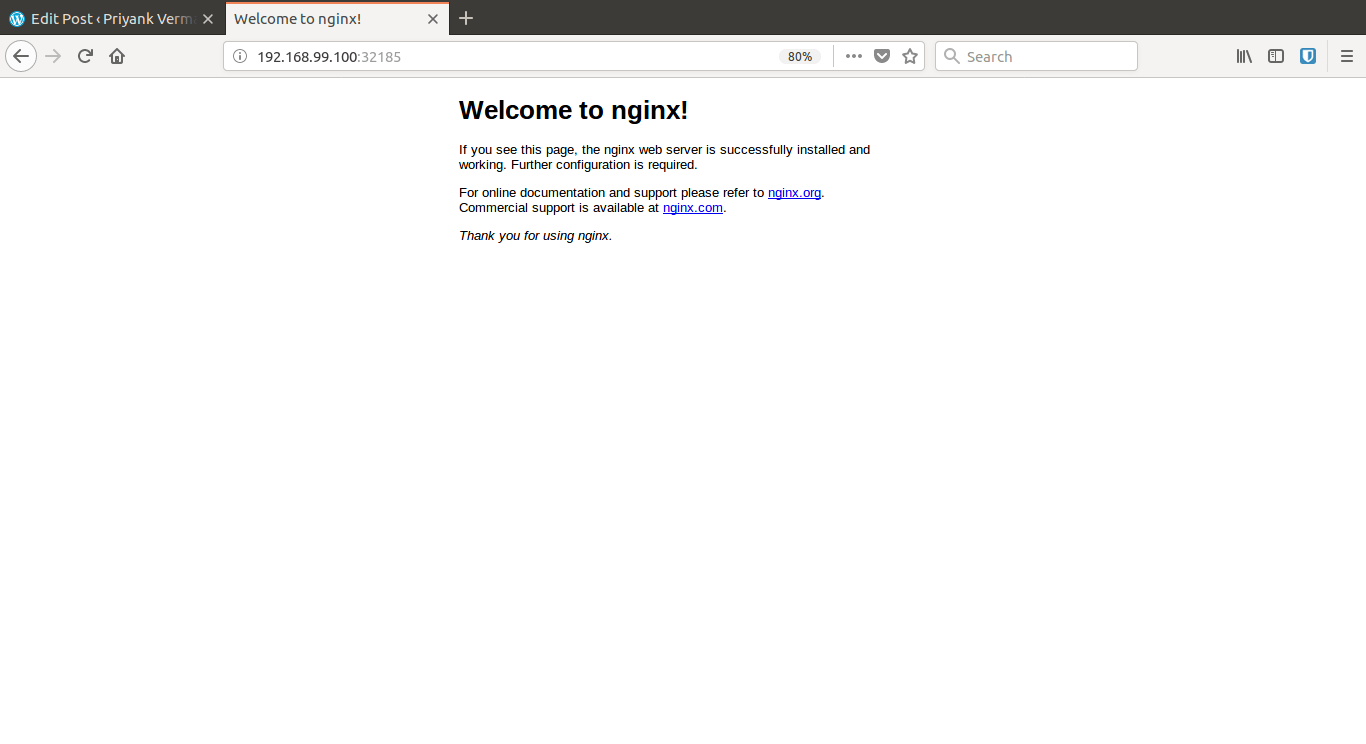The width and height of the screenshot is (1366, 744).
Task: Open a new browser tab
Action: (466, 18)
